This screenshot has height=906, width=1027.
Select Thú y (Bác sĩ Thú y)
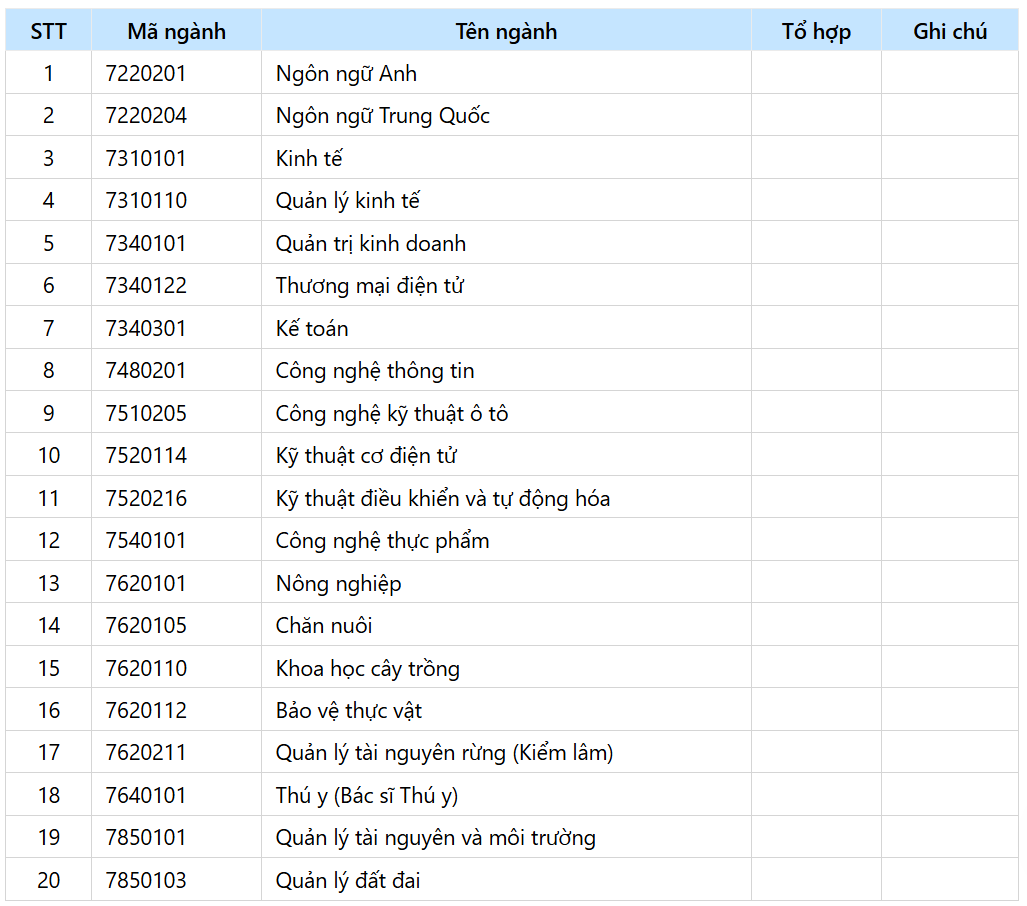tap(367, 796)
